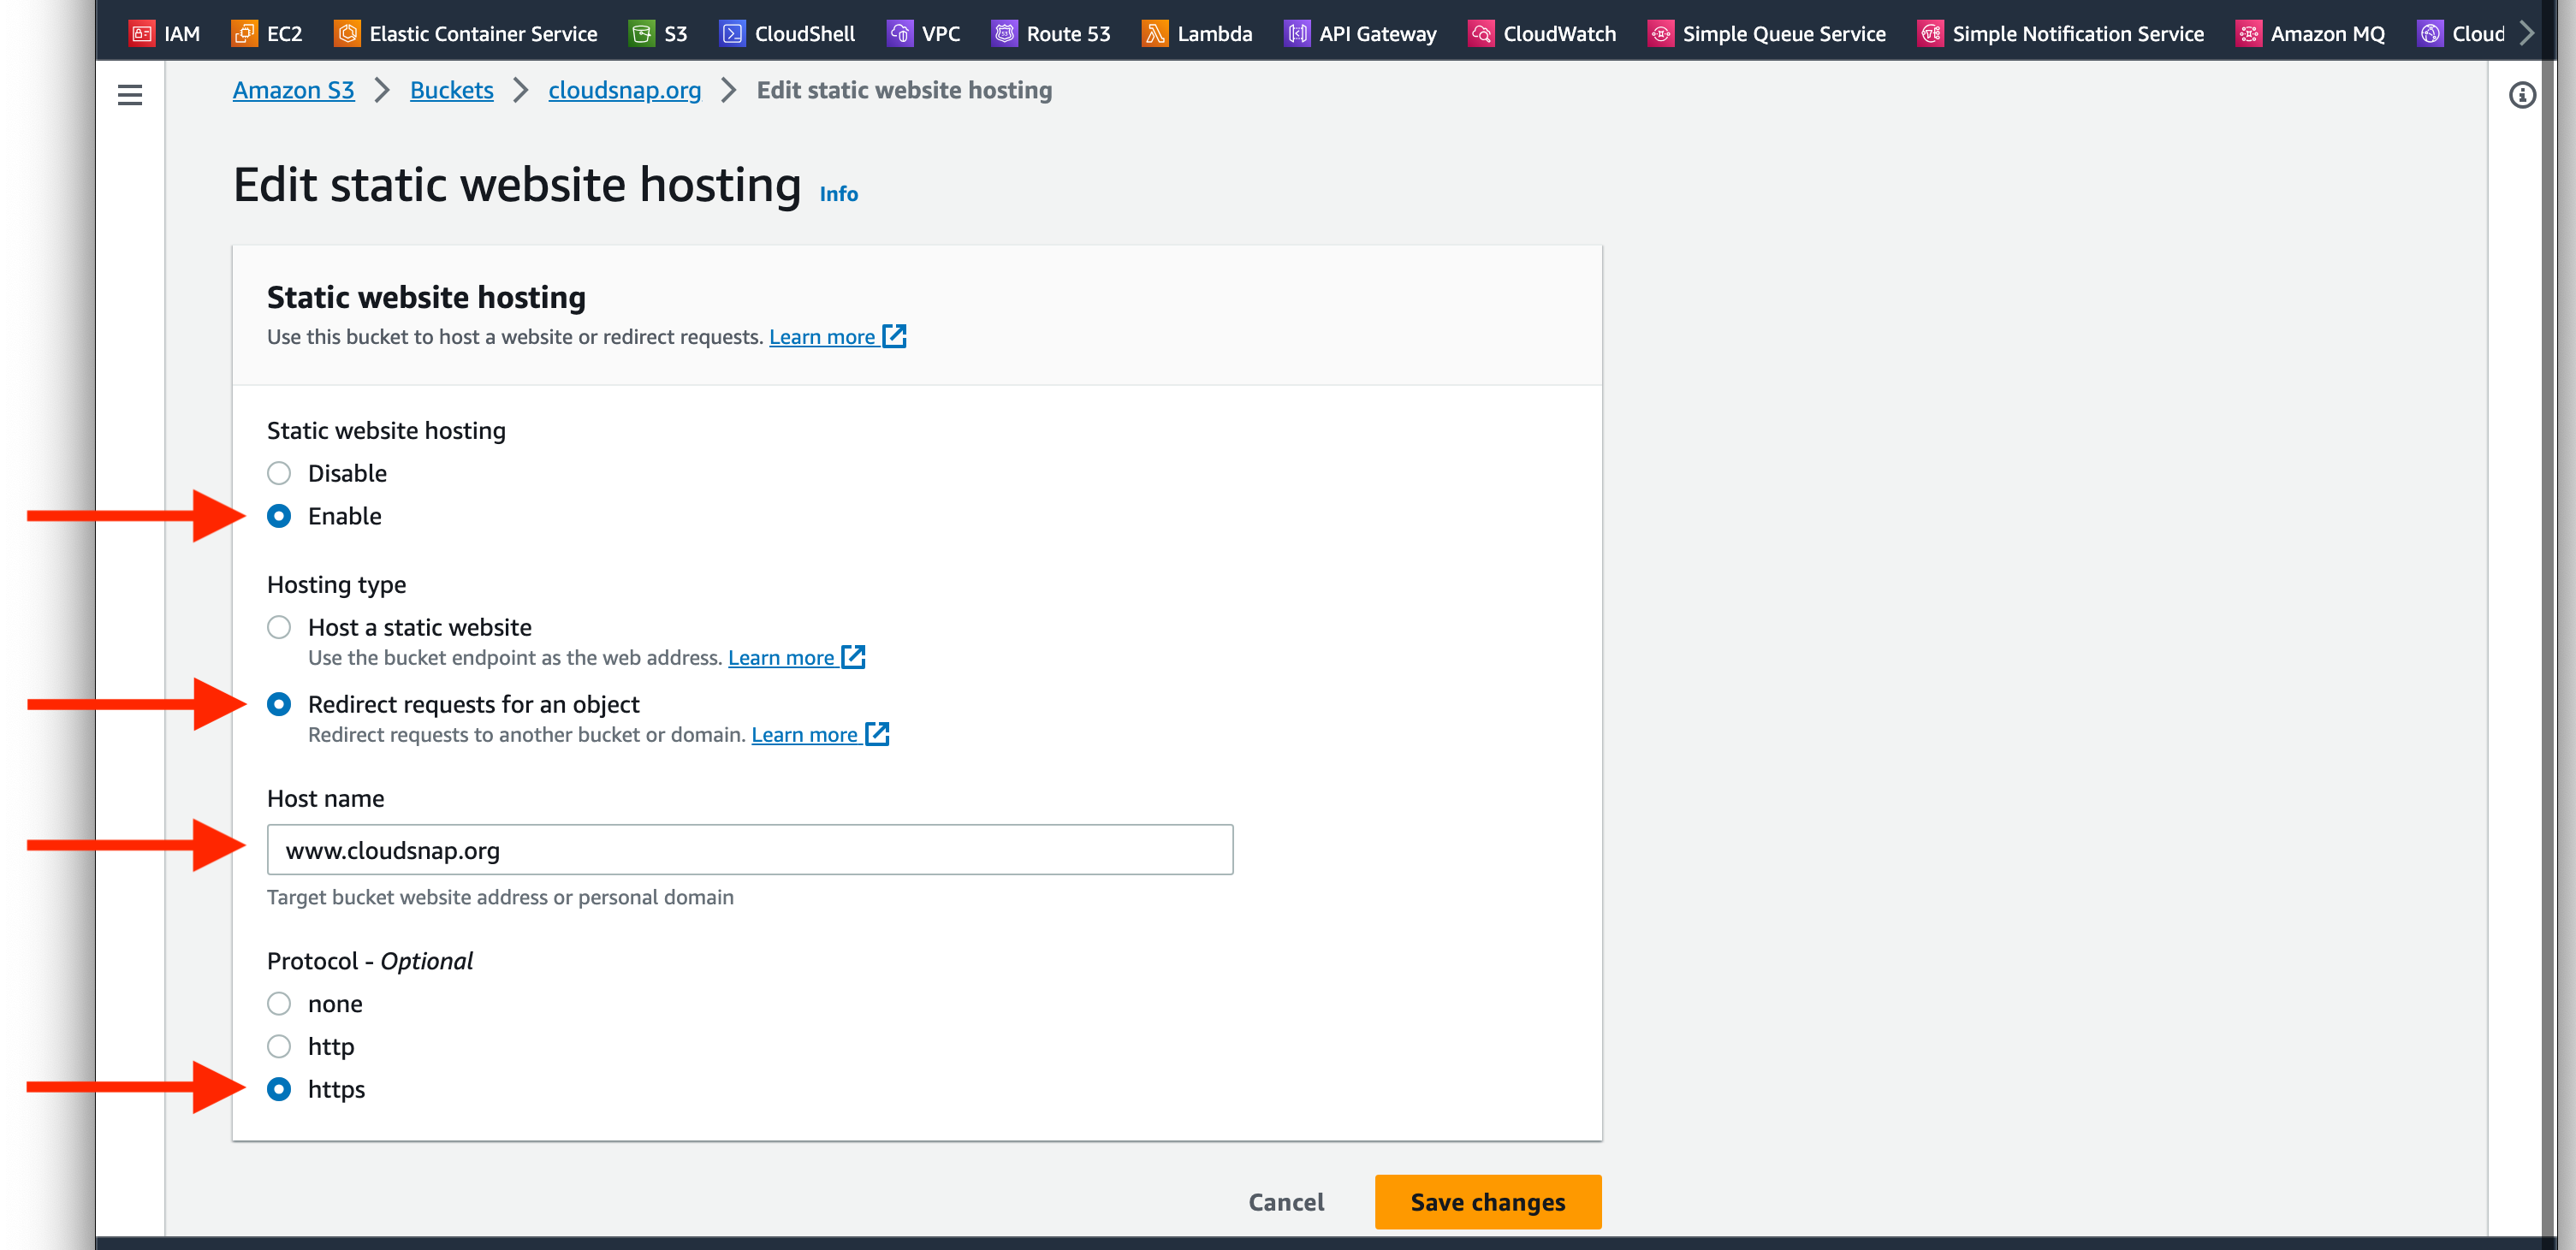Click the Lambda icon in favorites bar
Viewport: 2576px width, 1250px height.
tap(1155, 34)
